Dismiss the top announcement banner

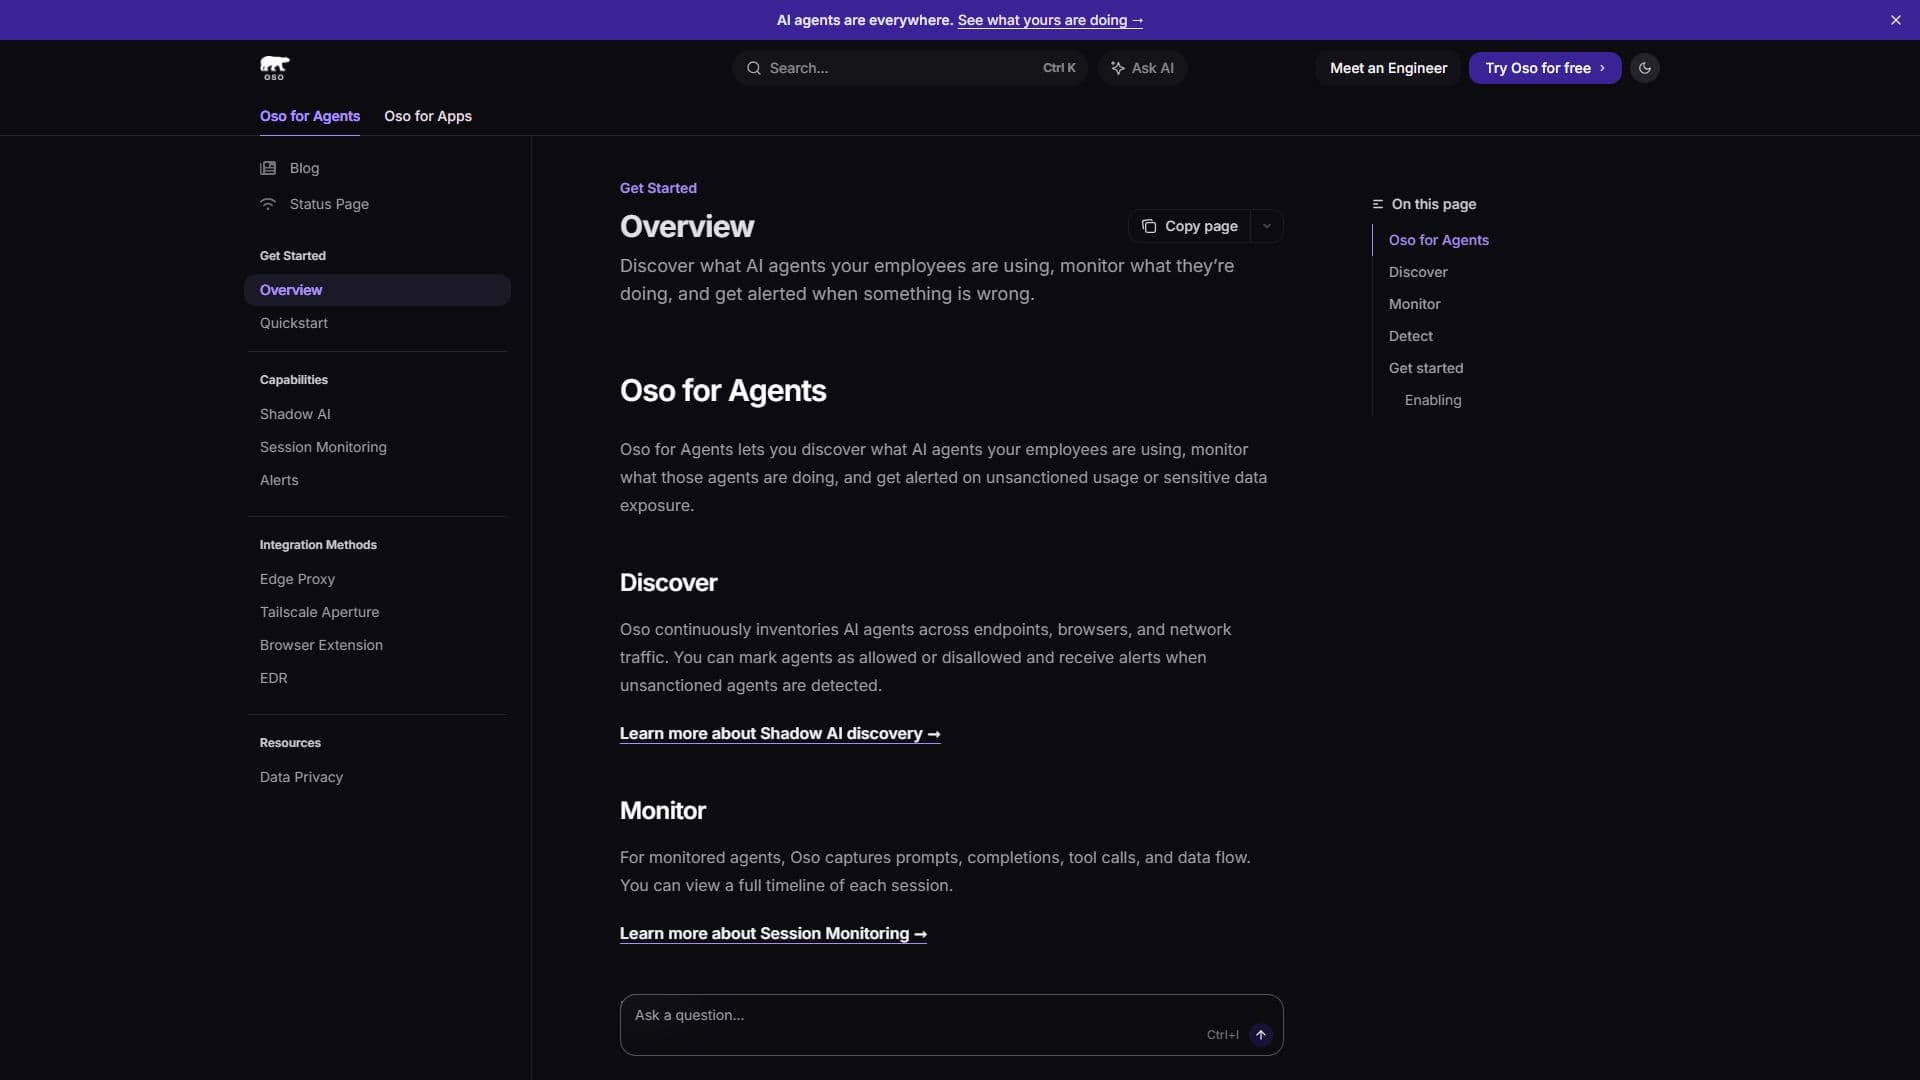1895,20
